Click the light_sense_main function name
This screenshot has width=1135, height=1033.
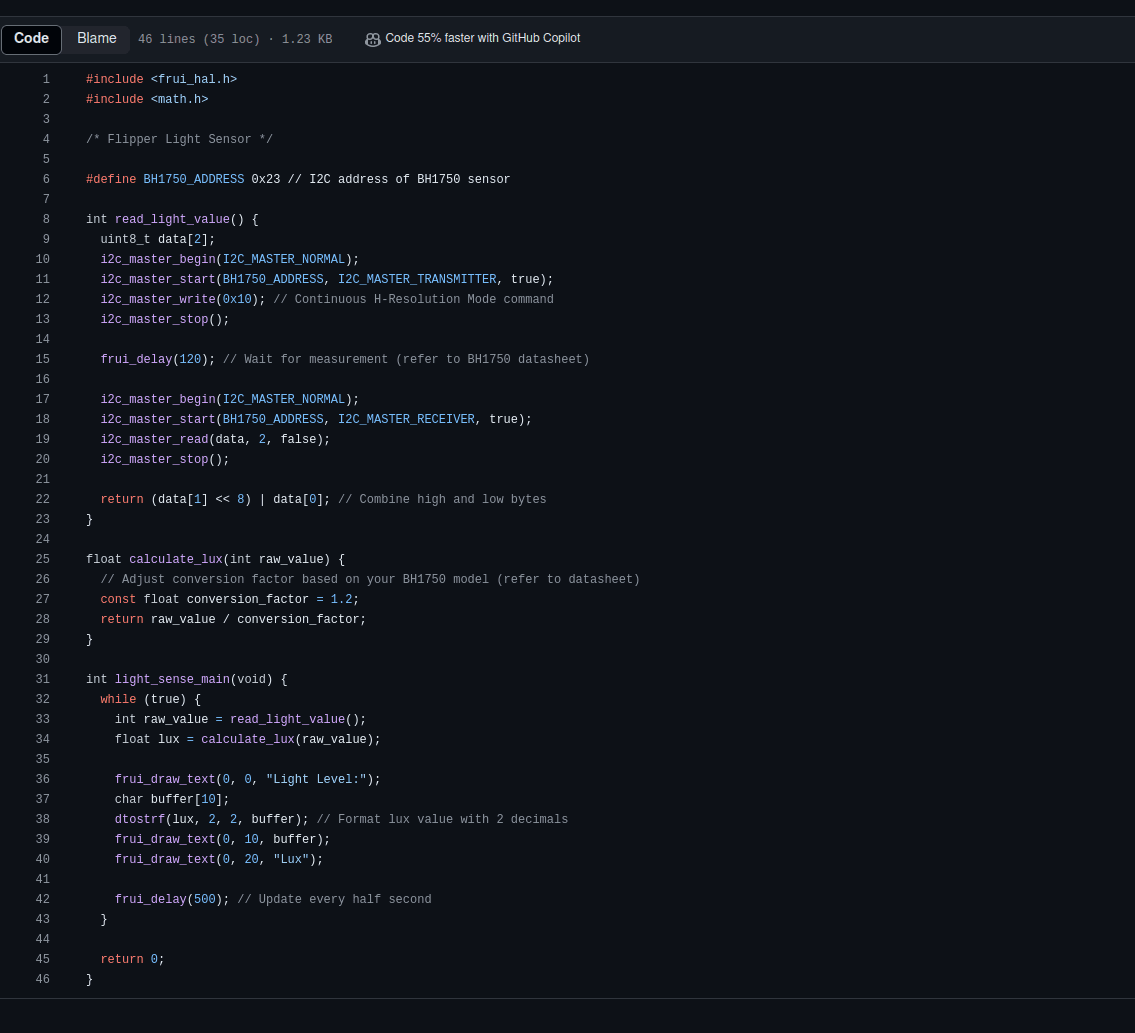tap(172, 680)
